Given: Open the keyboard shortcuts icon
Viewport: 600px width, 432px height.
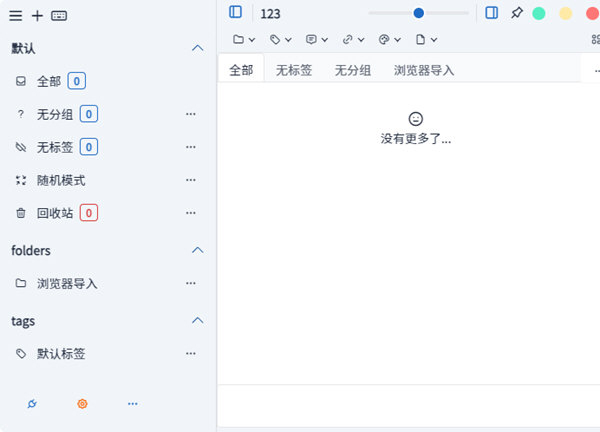Looking at the screenshot, I should 59,15.
